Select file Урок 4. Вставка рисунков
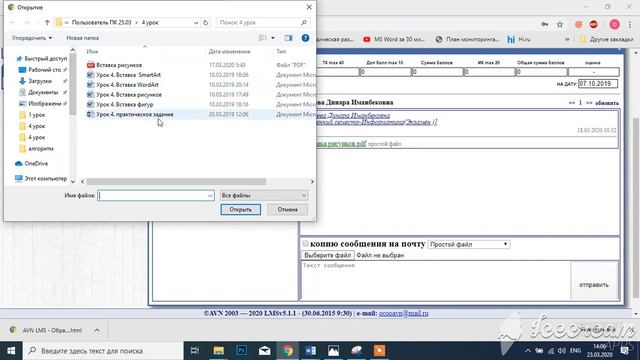 tap(129, 95)
